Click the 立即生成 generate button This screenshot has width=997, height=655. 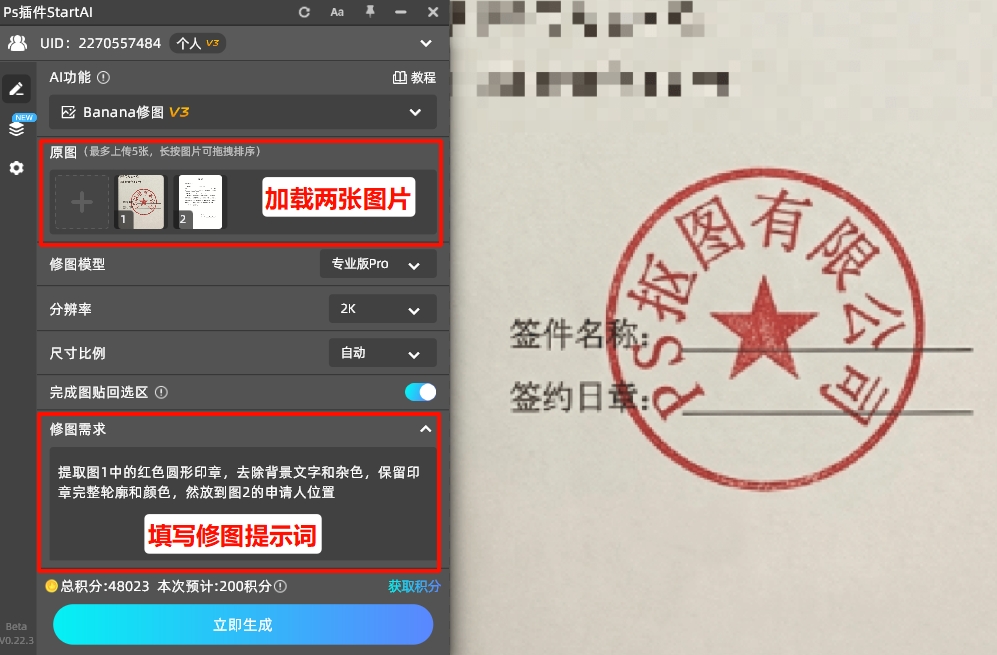pos(242,624)
